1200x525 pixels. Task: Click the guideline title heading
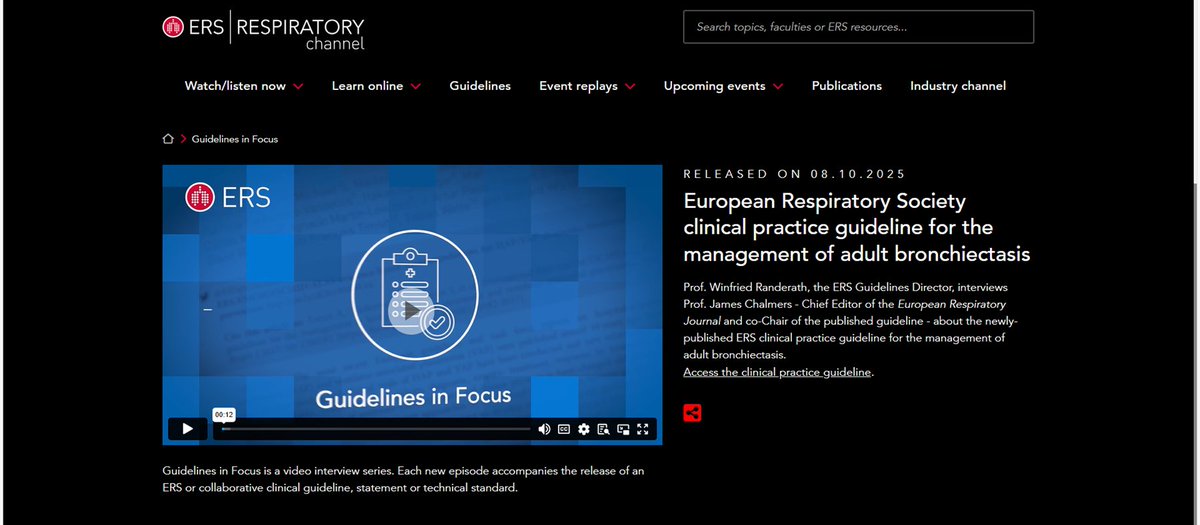click(857, 227)
